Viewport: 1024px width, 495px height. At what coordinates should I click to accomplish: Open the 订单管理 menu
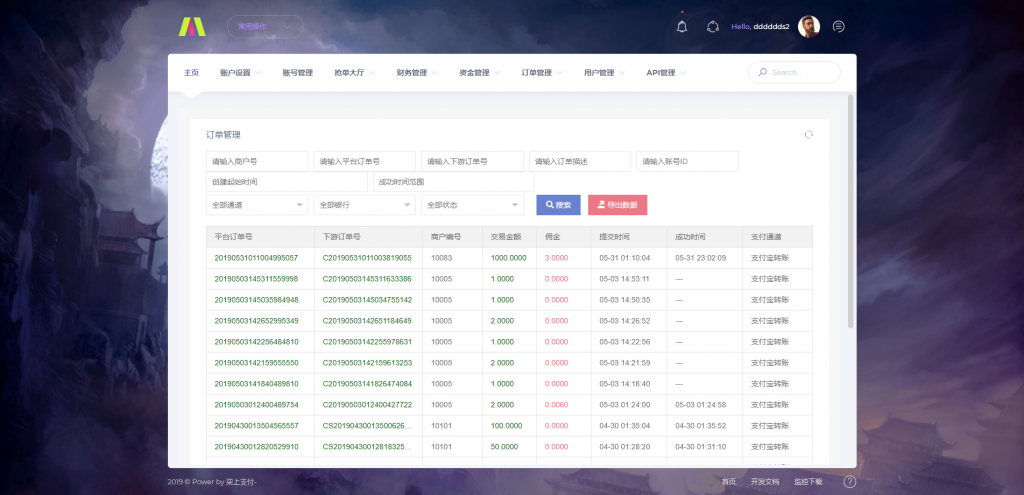pyautogui.click(x=541, y=73)
